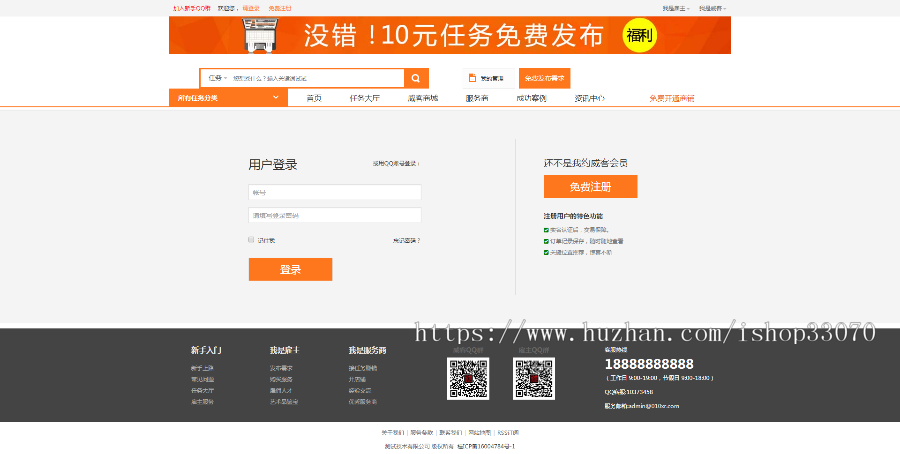Open the 任务 search type dropdown
This screenshot has width=900, height=454.
(218, 78)
